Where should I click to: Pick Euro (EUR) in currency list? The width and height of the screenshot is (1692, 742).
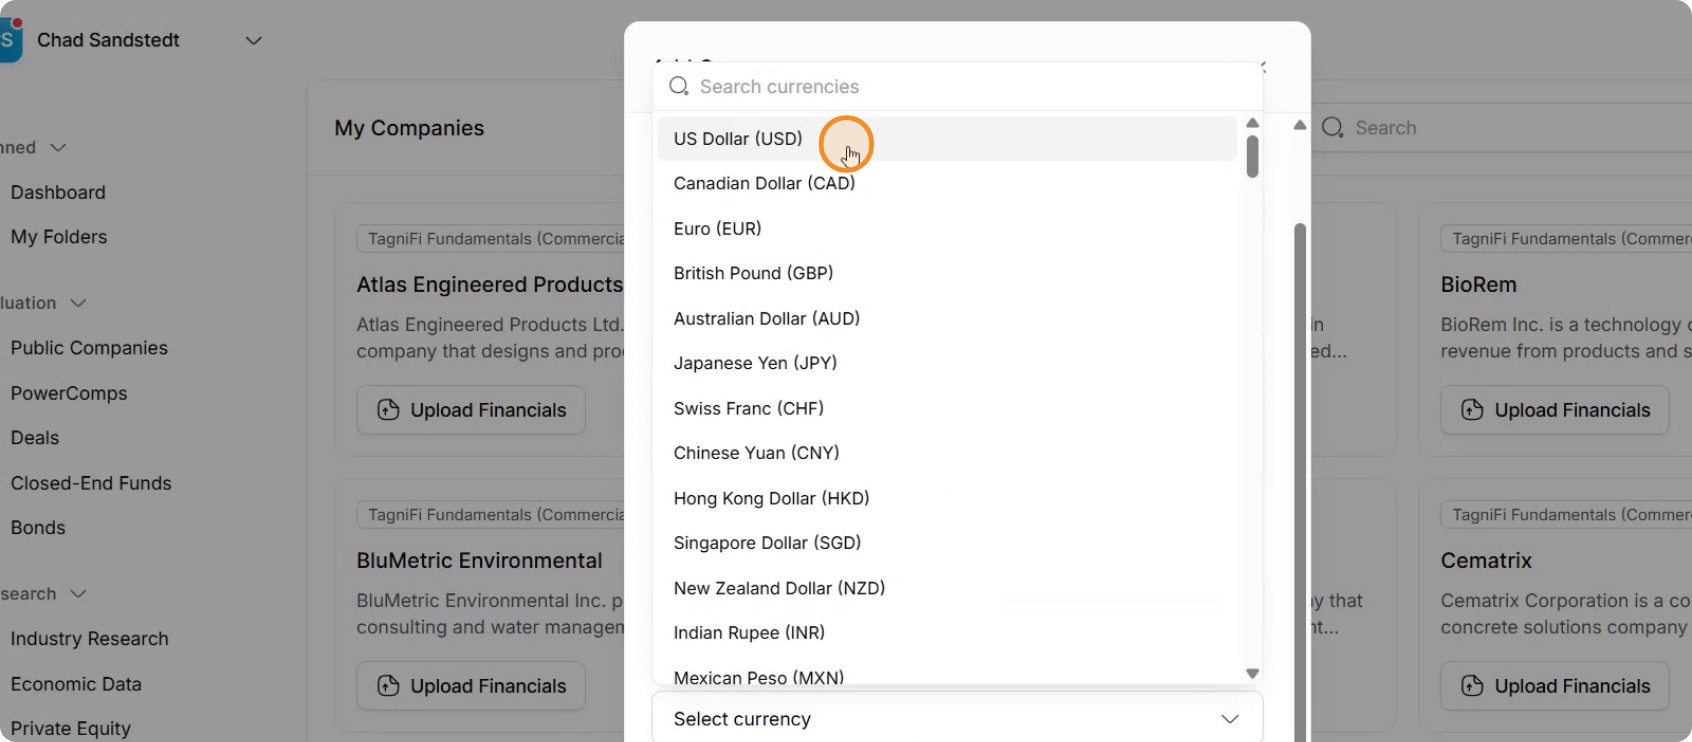(x=947, y=228)
